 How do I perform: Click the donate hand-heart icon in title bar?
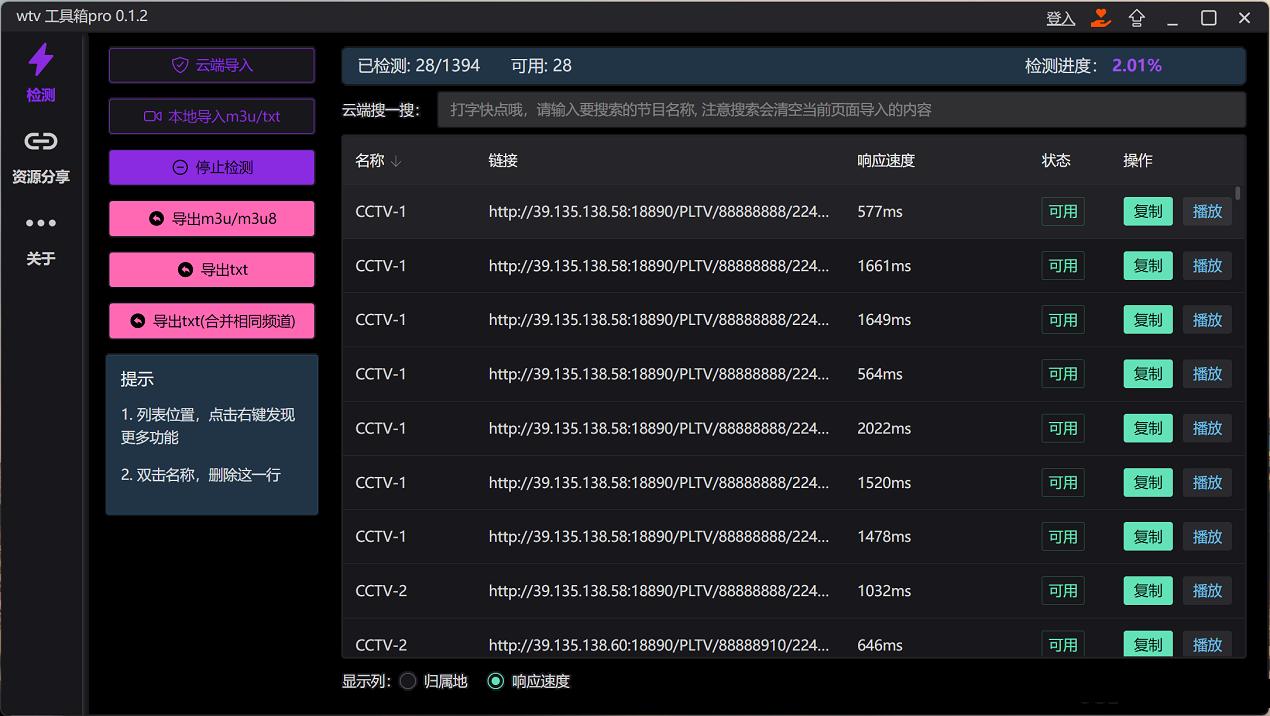[1101, 18]
